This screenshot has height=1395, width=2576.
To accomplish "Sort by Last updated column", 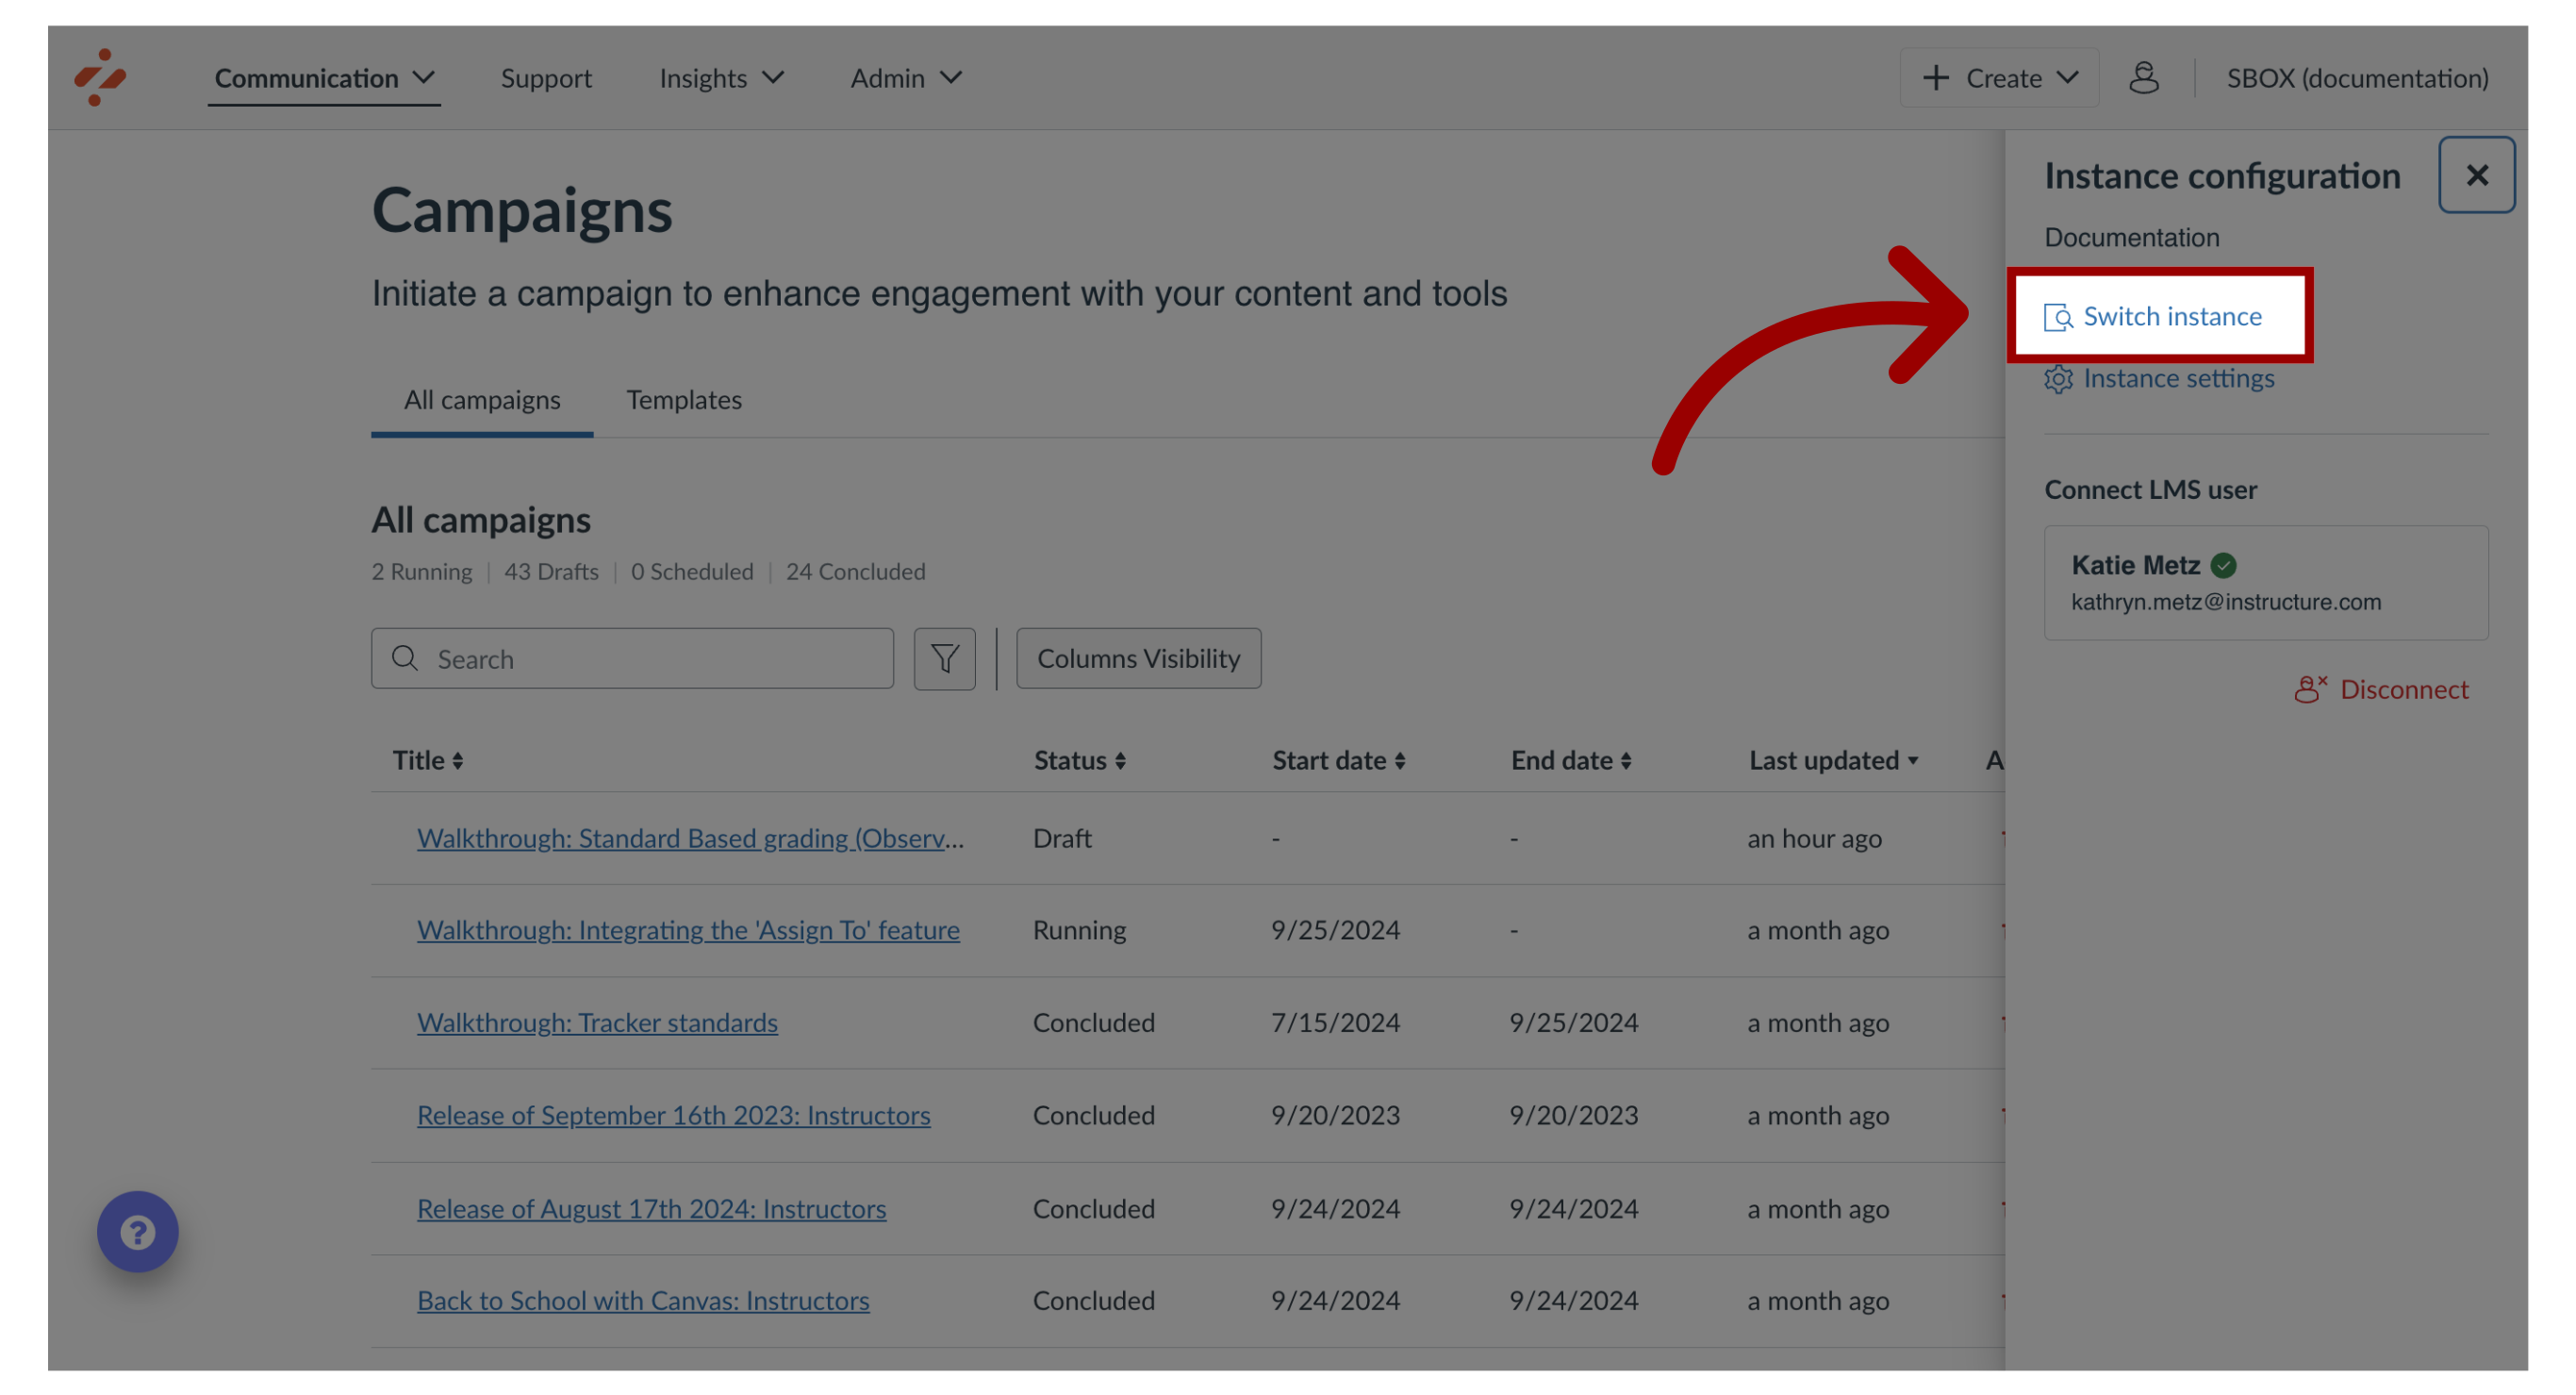I will [1833, 760].
